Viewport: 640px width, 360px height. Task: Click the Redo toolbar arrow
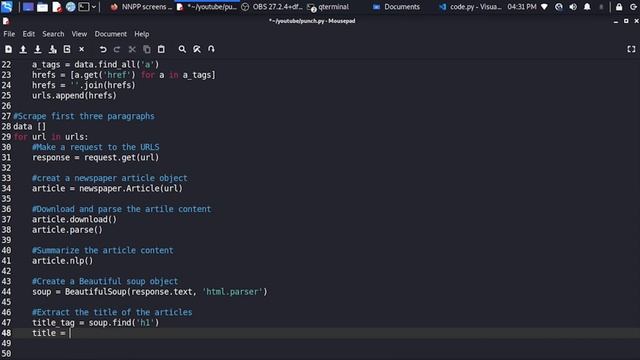117,49
